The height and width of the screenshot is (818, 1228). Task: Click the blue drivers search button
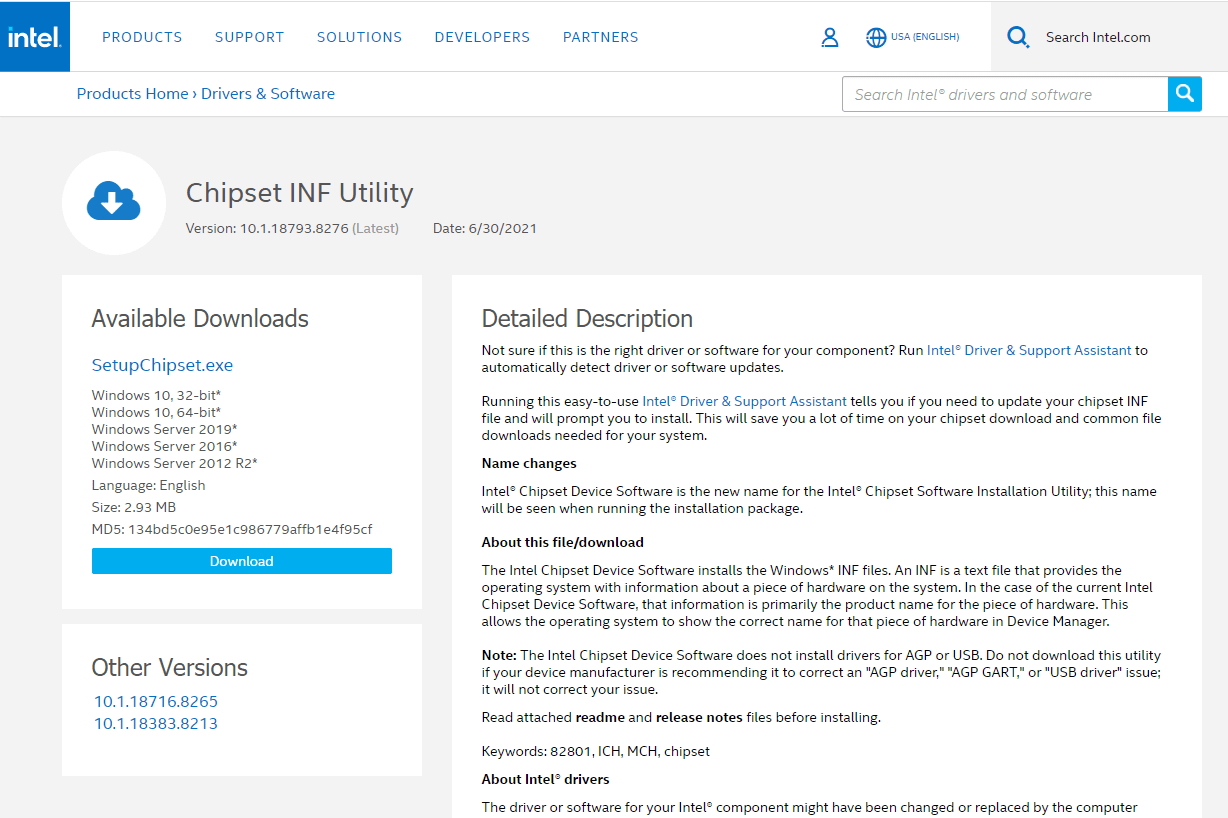tap(1185, 94)
